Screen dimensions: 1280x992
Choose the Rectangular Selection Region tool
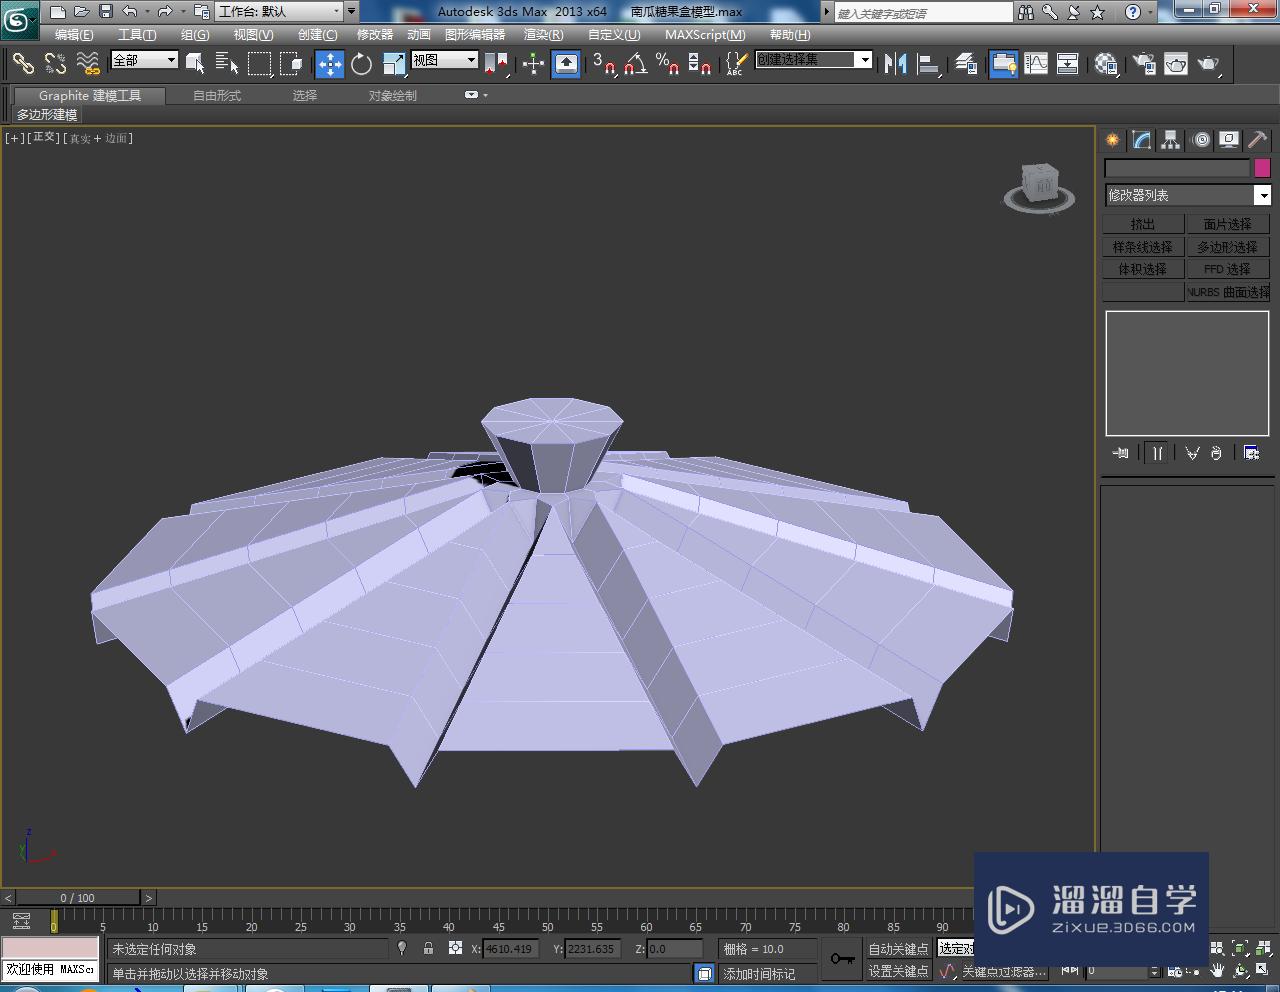coord(259,64)
